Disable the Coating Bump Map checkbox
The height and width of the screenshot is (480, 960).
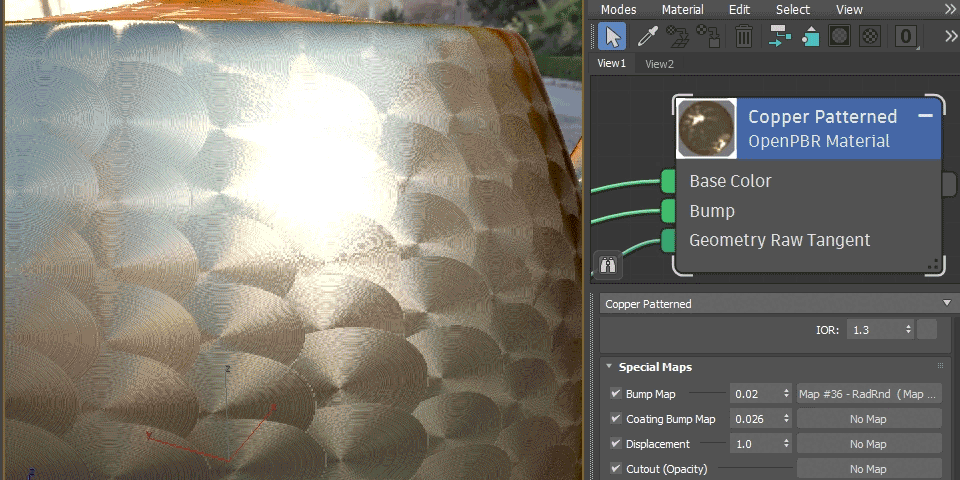click(x=616, y=419)
